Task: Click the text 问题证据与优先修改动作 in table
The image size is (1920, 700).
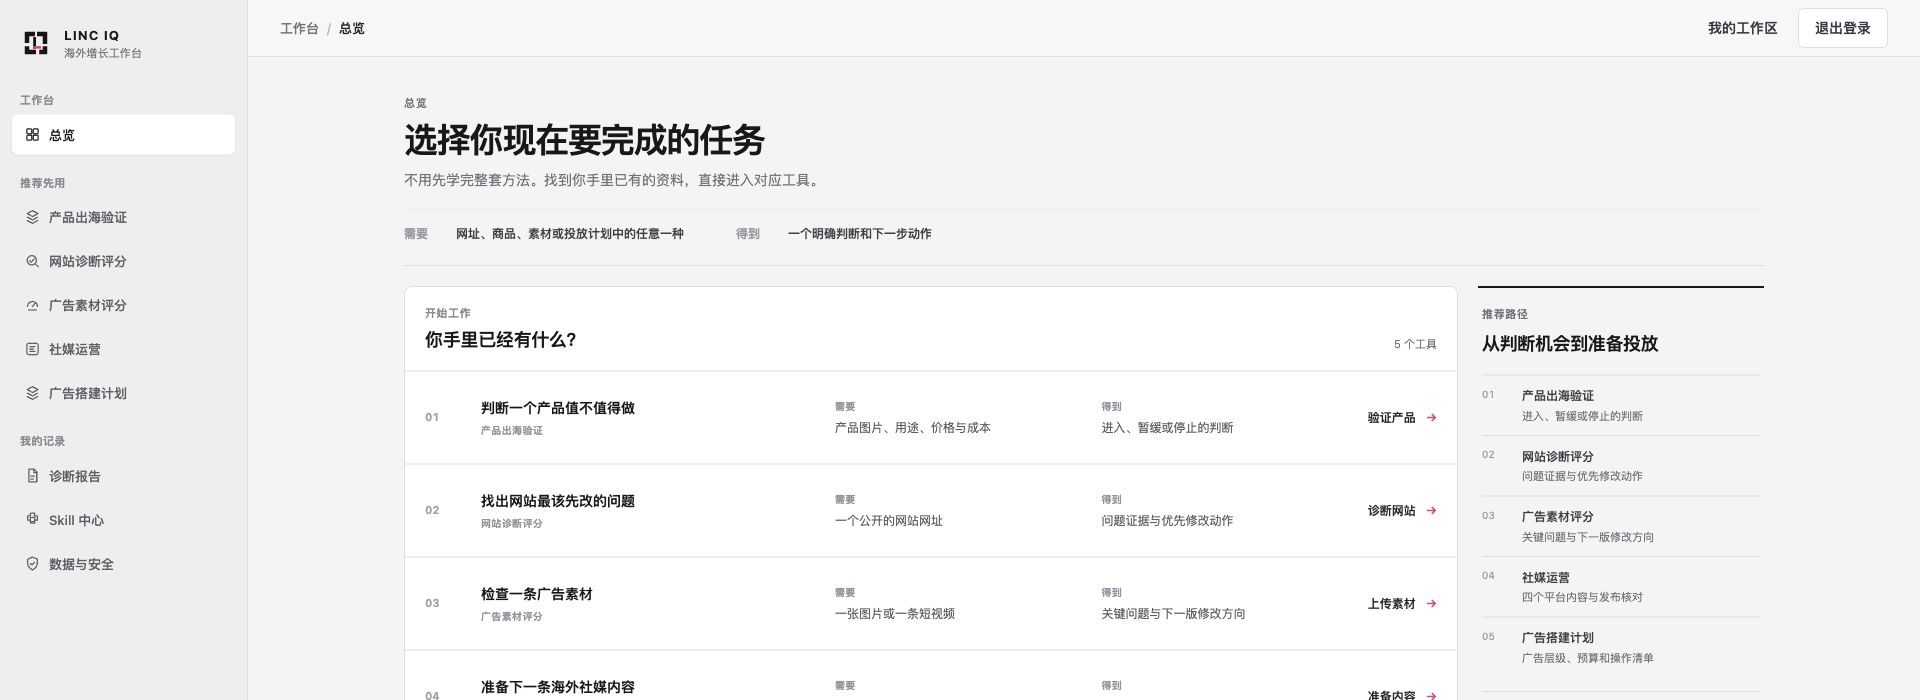Action: (x=1167, y=521)
